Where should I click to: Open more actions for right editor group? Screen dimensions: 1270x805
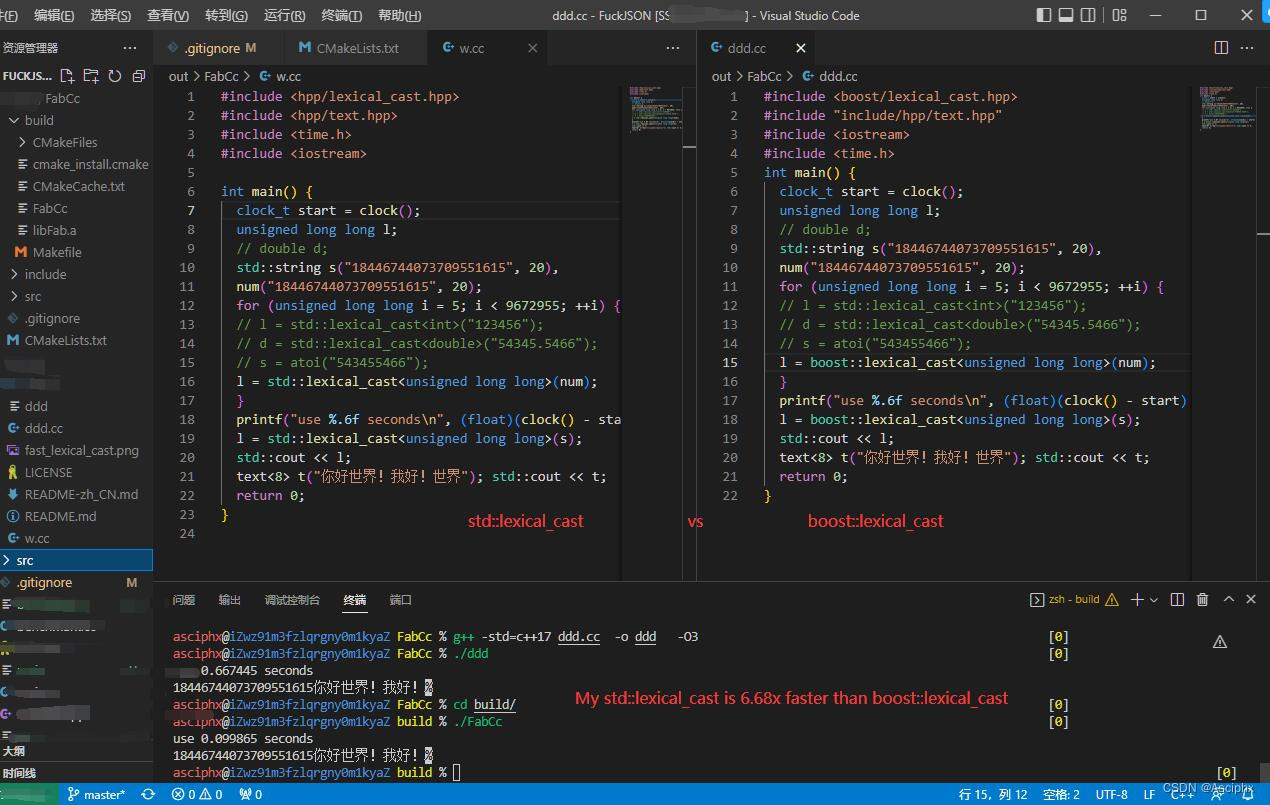click(x=1248, y=48)
